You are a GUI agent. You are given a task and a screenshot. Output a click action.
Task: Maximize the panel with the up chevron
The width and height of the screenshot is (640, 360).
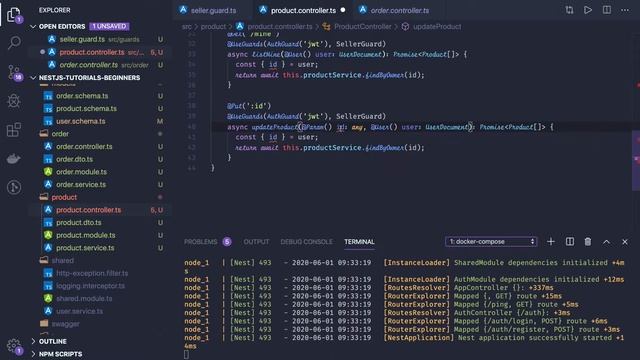pos(607,242)
